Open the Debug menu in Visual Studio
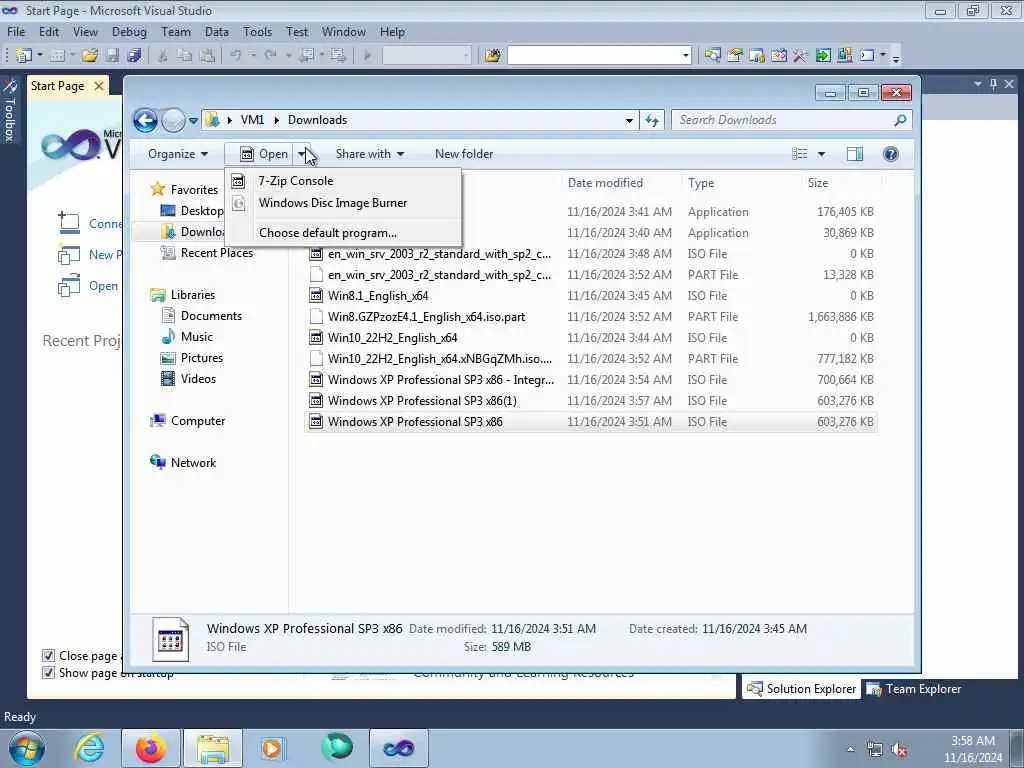 129,32
